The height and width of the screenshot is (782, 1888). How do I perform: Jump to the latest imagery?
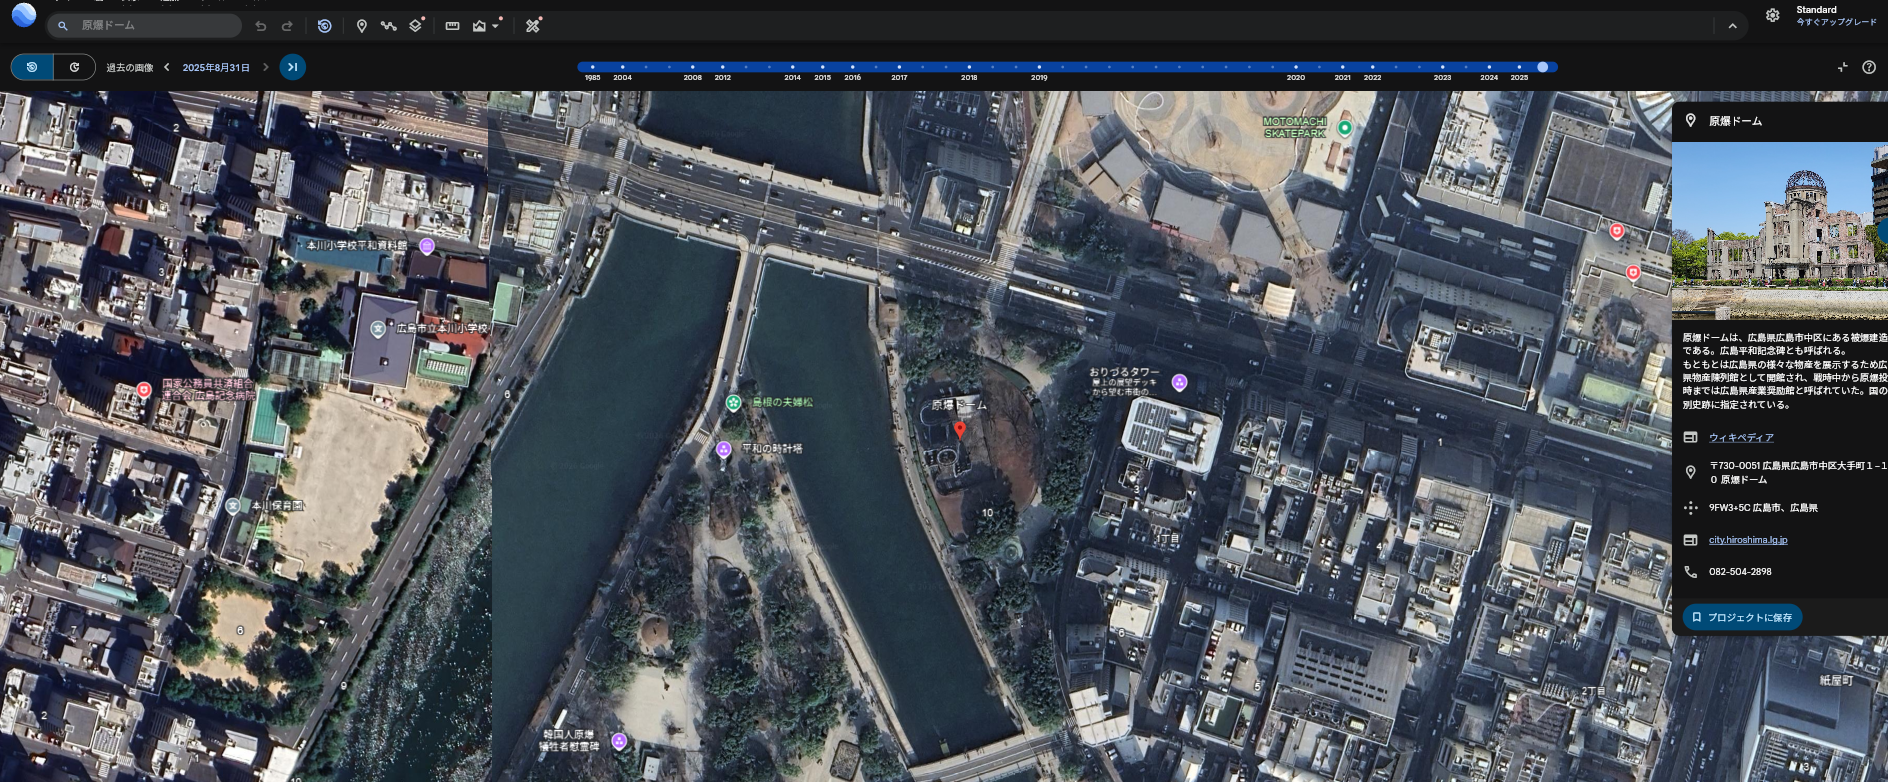(292, 67)
